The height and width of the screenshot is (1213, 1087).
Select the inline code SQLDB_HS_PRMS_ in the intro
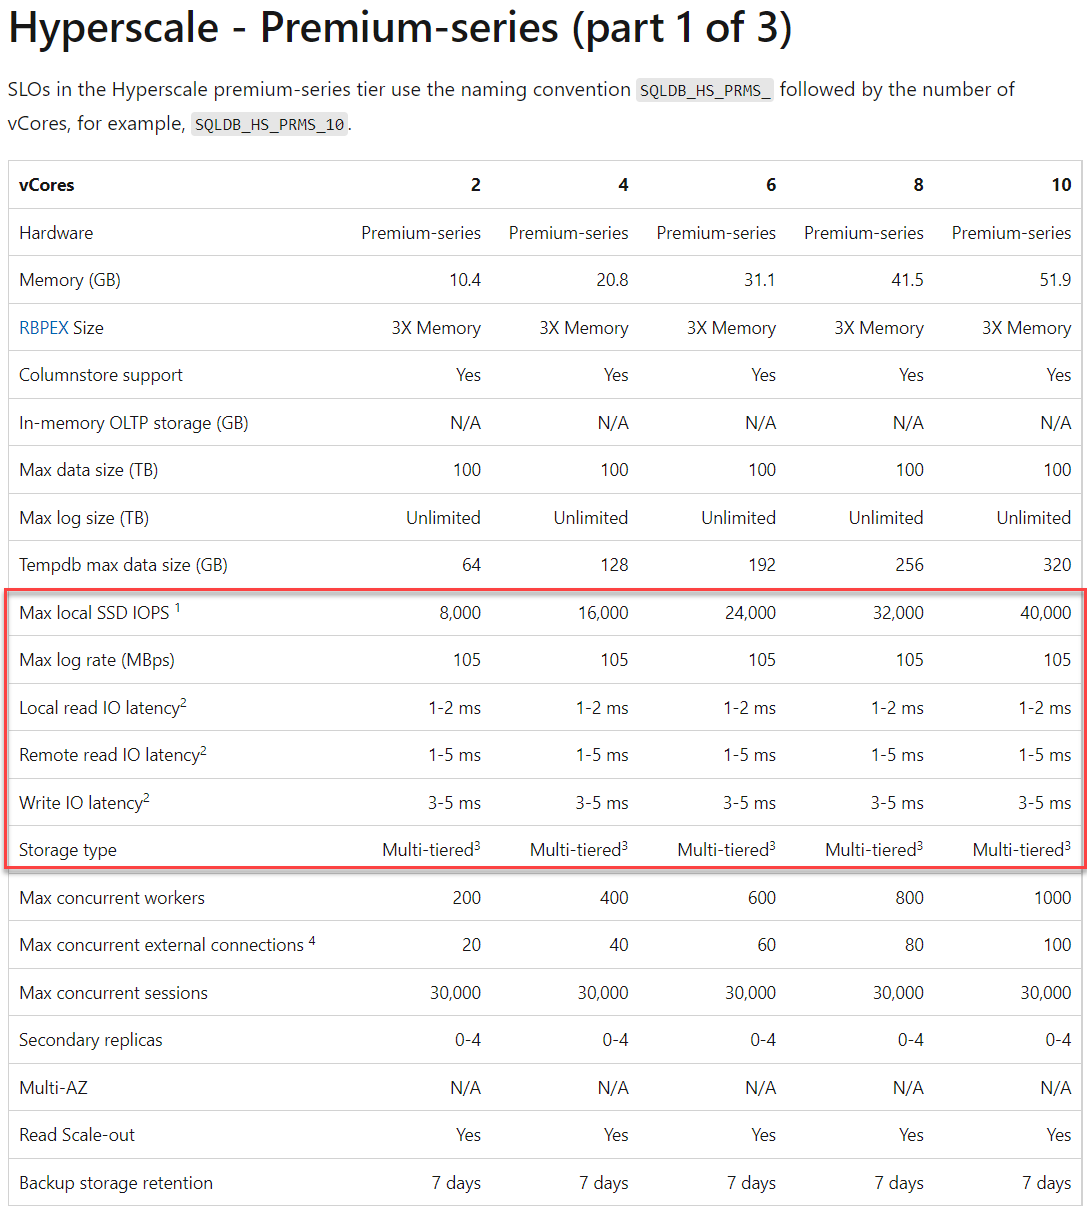(705, 90)
